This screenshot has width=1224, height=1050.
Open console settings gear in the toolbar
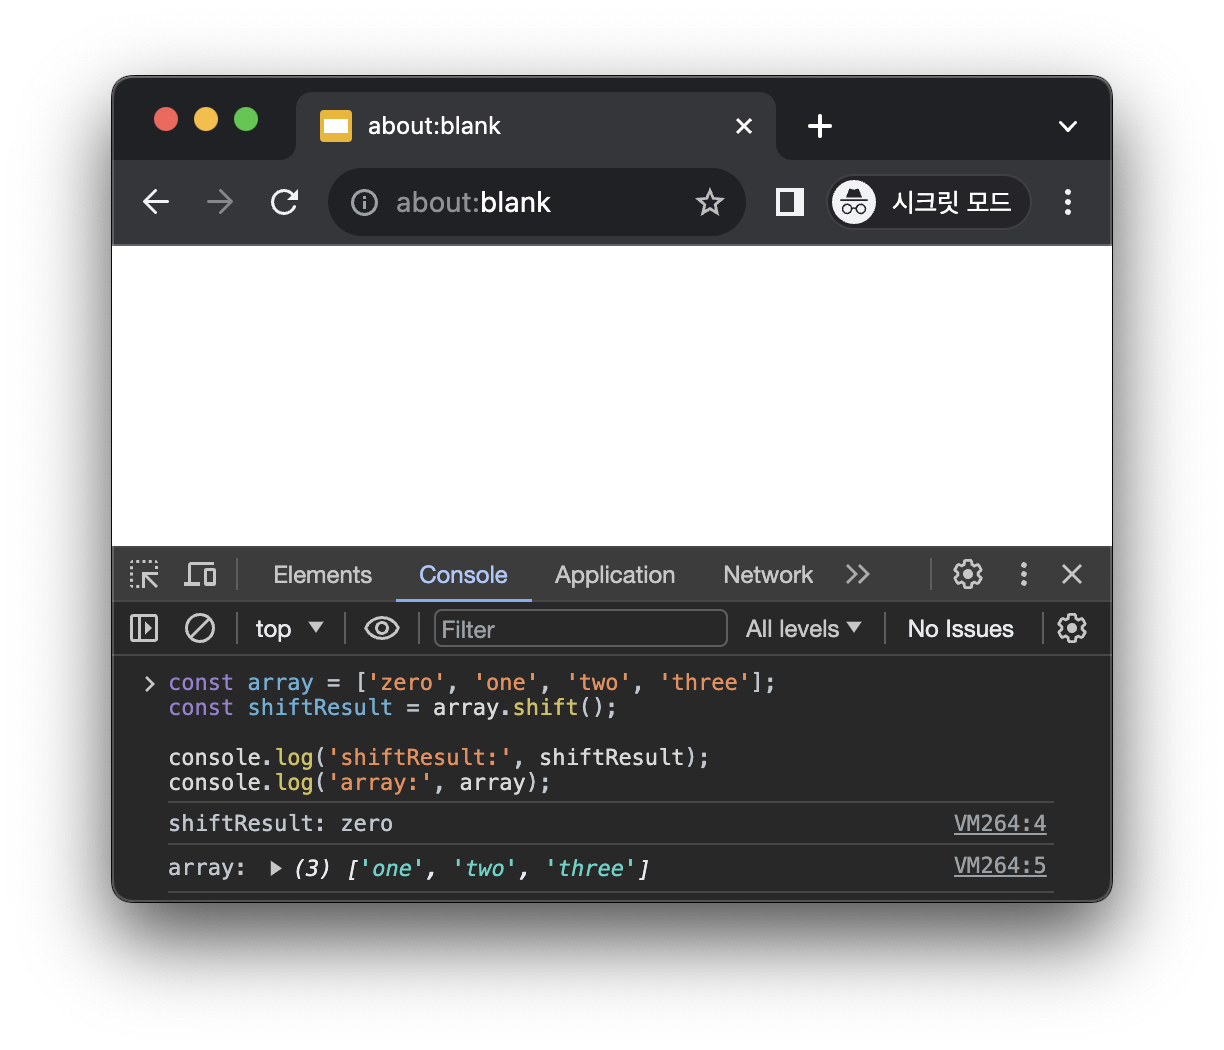point(1072,628)
